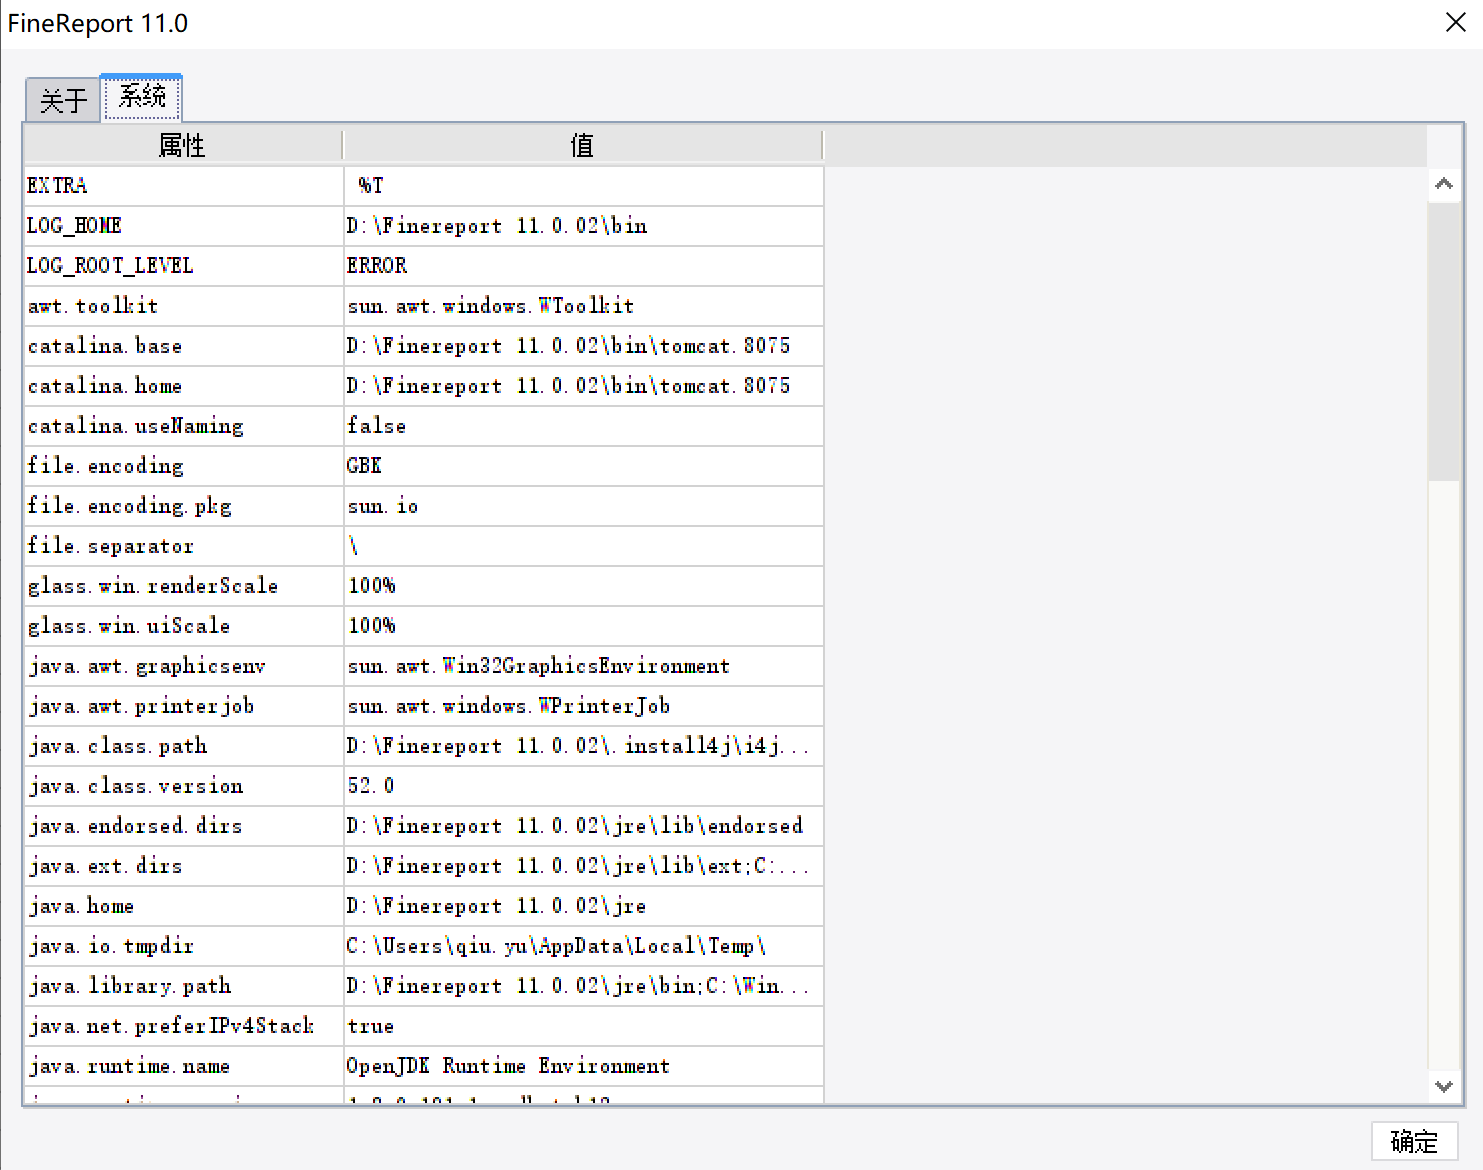Click the 值 column header
This screenshot has width=1483, height=1170.
point(582,146)
